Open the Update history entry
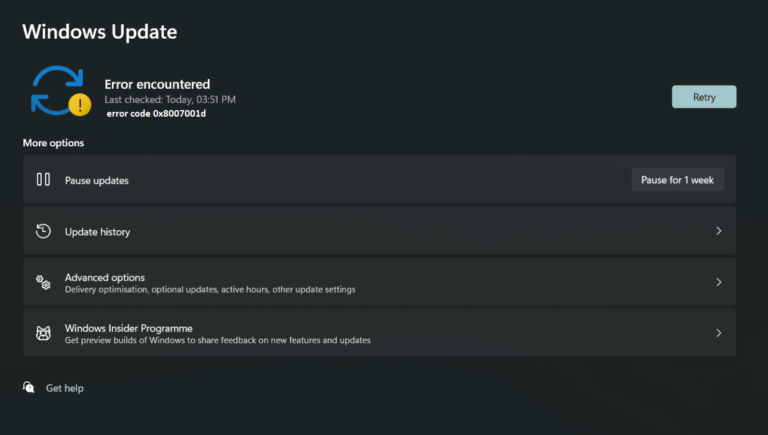The image size is (768, 435). (x=379, y=231)
